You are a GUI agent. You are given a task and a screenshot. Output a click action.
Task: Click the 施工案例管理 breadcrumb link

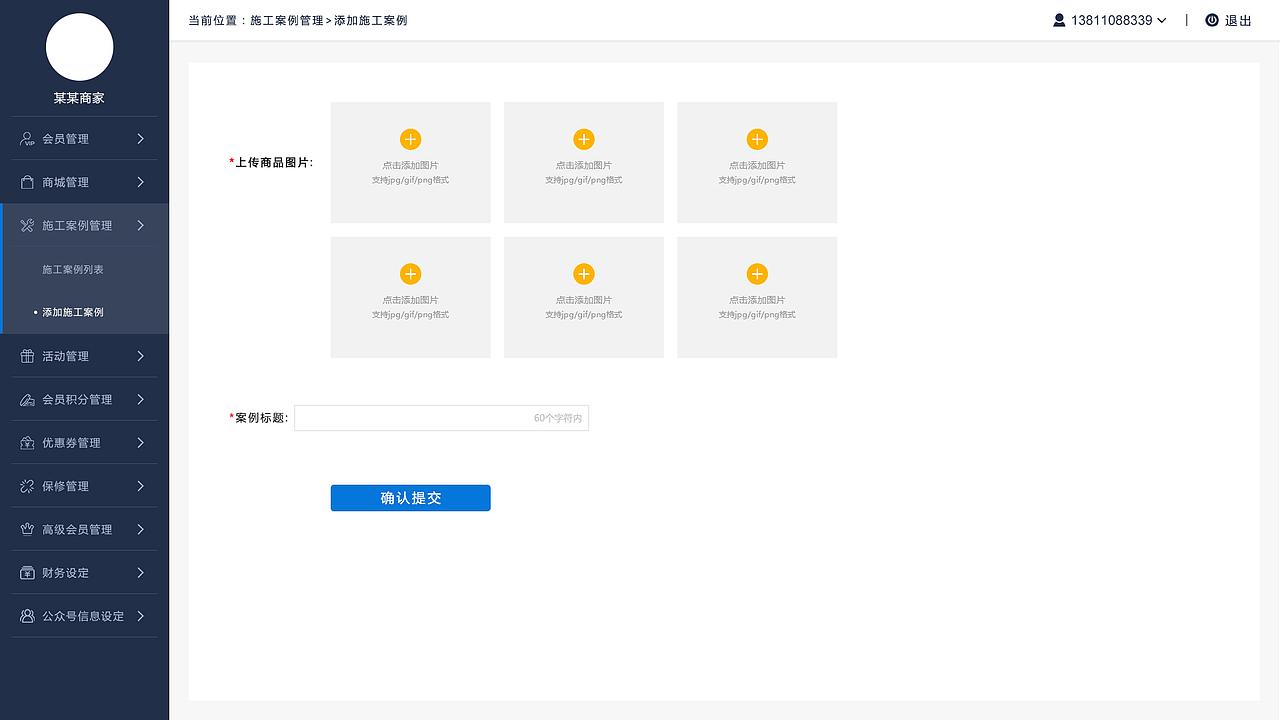[x=287, y=20]
